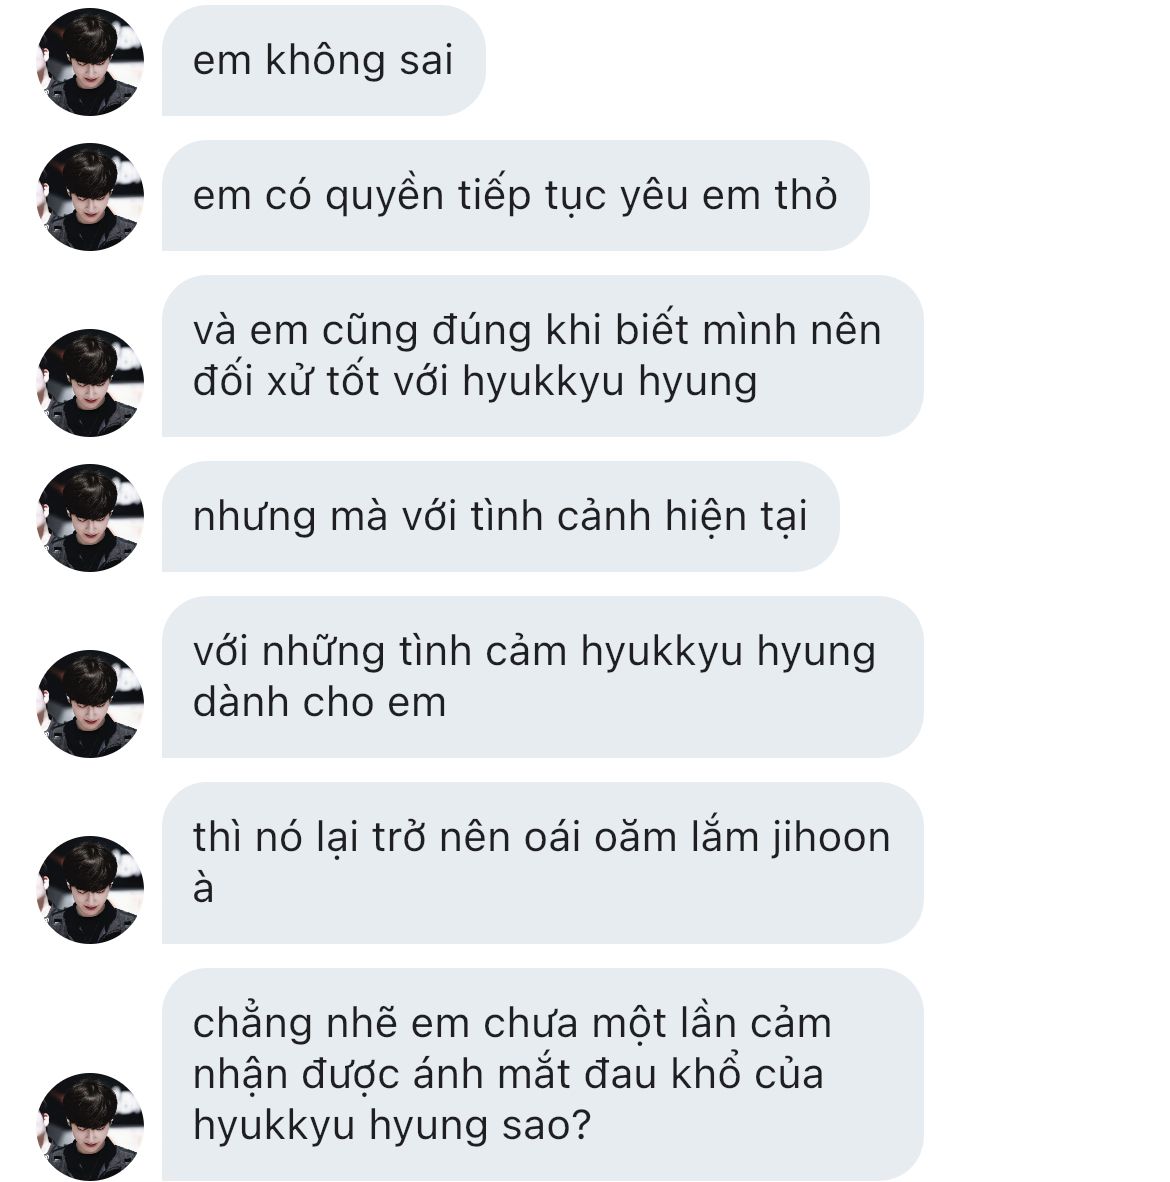Click the name "jihoon" in the message
Viewport: 1170px width, 1182px height.
click(x=831, y=839)
